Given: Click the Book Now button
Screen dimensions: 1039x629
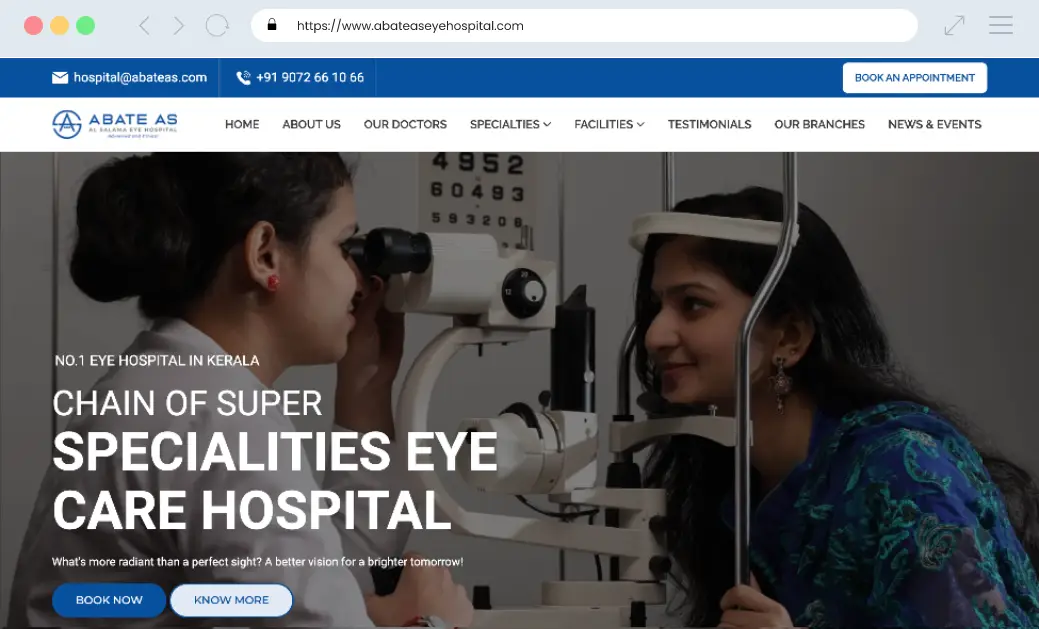Looking at the screenshot, I should point(109,600).
